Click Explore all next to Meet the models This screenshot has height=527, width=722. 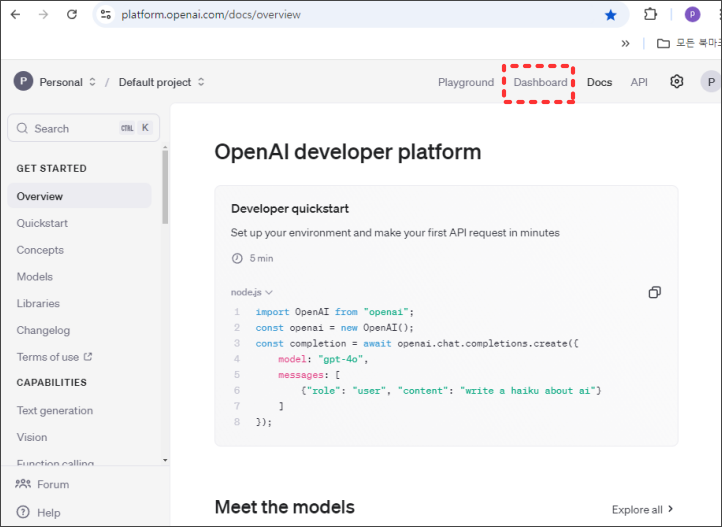pos(642,510)
